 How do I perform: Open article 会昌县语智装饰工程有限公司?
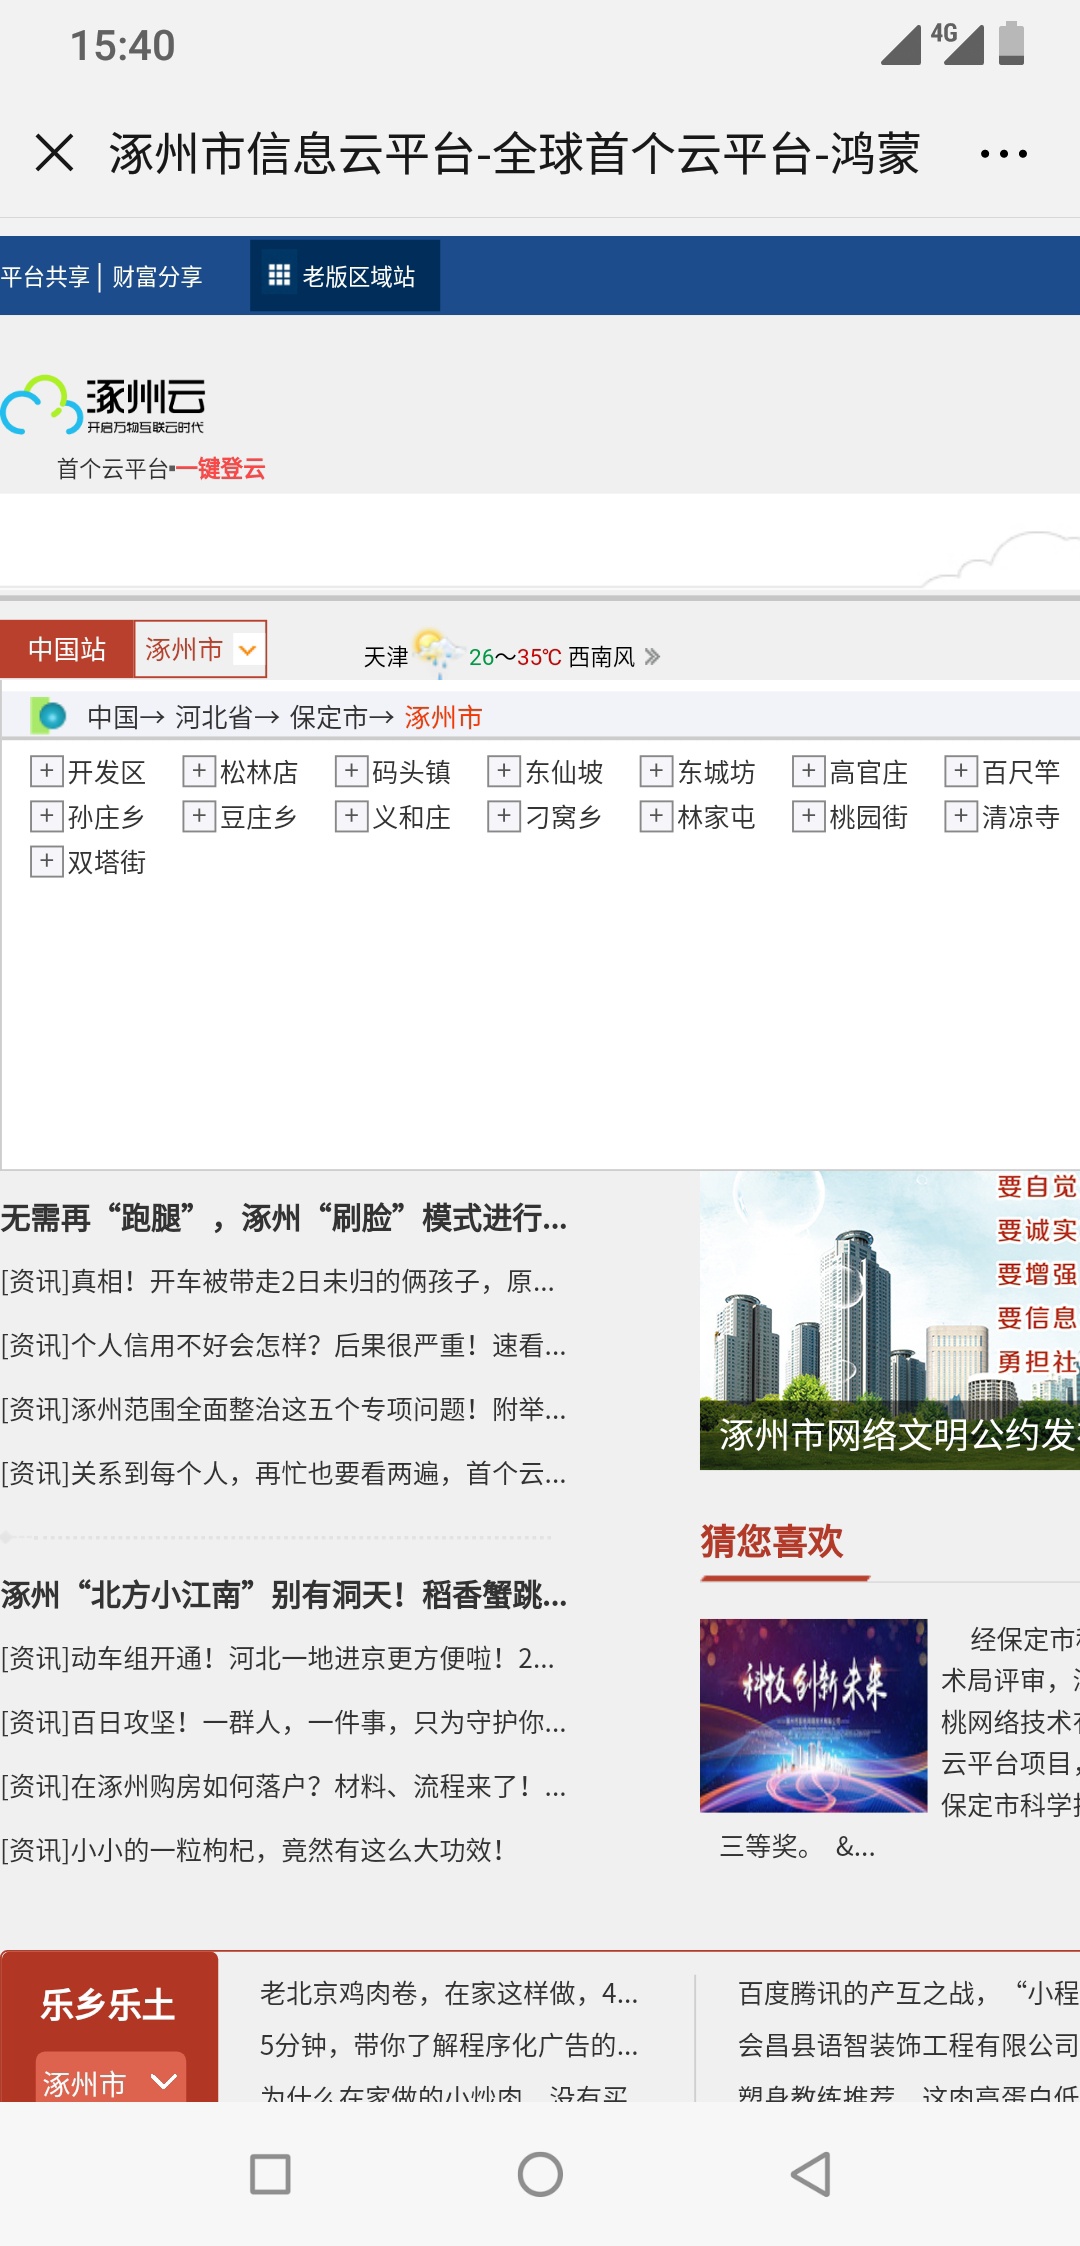[908, 2046]
